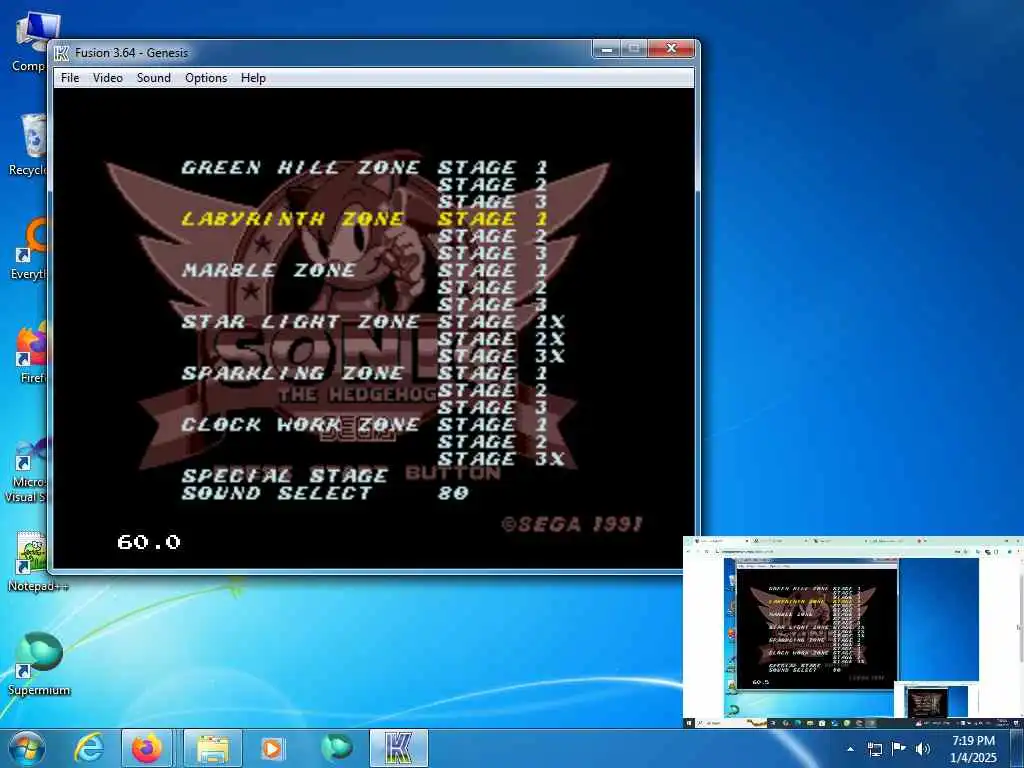Open the Options menu
The width and height of the screenshot is (1024, 768).
pos(206,78)
